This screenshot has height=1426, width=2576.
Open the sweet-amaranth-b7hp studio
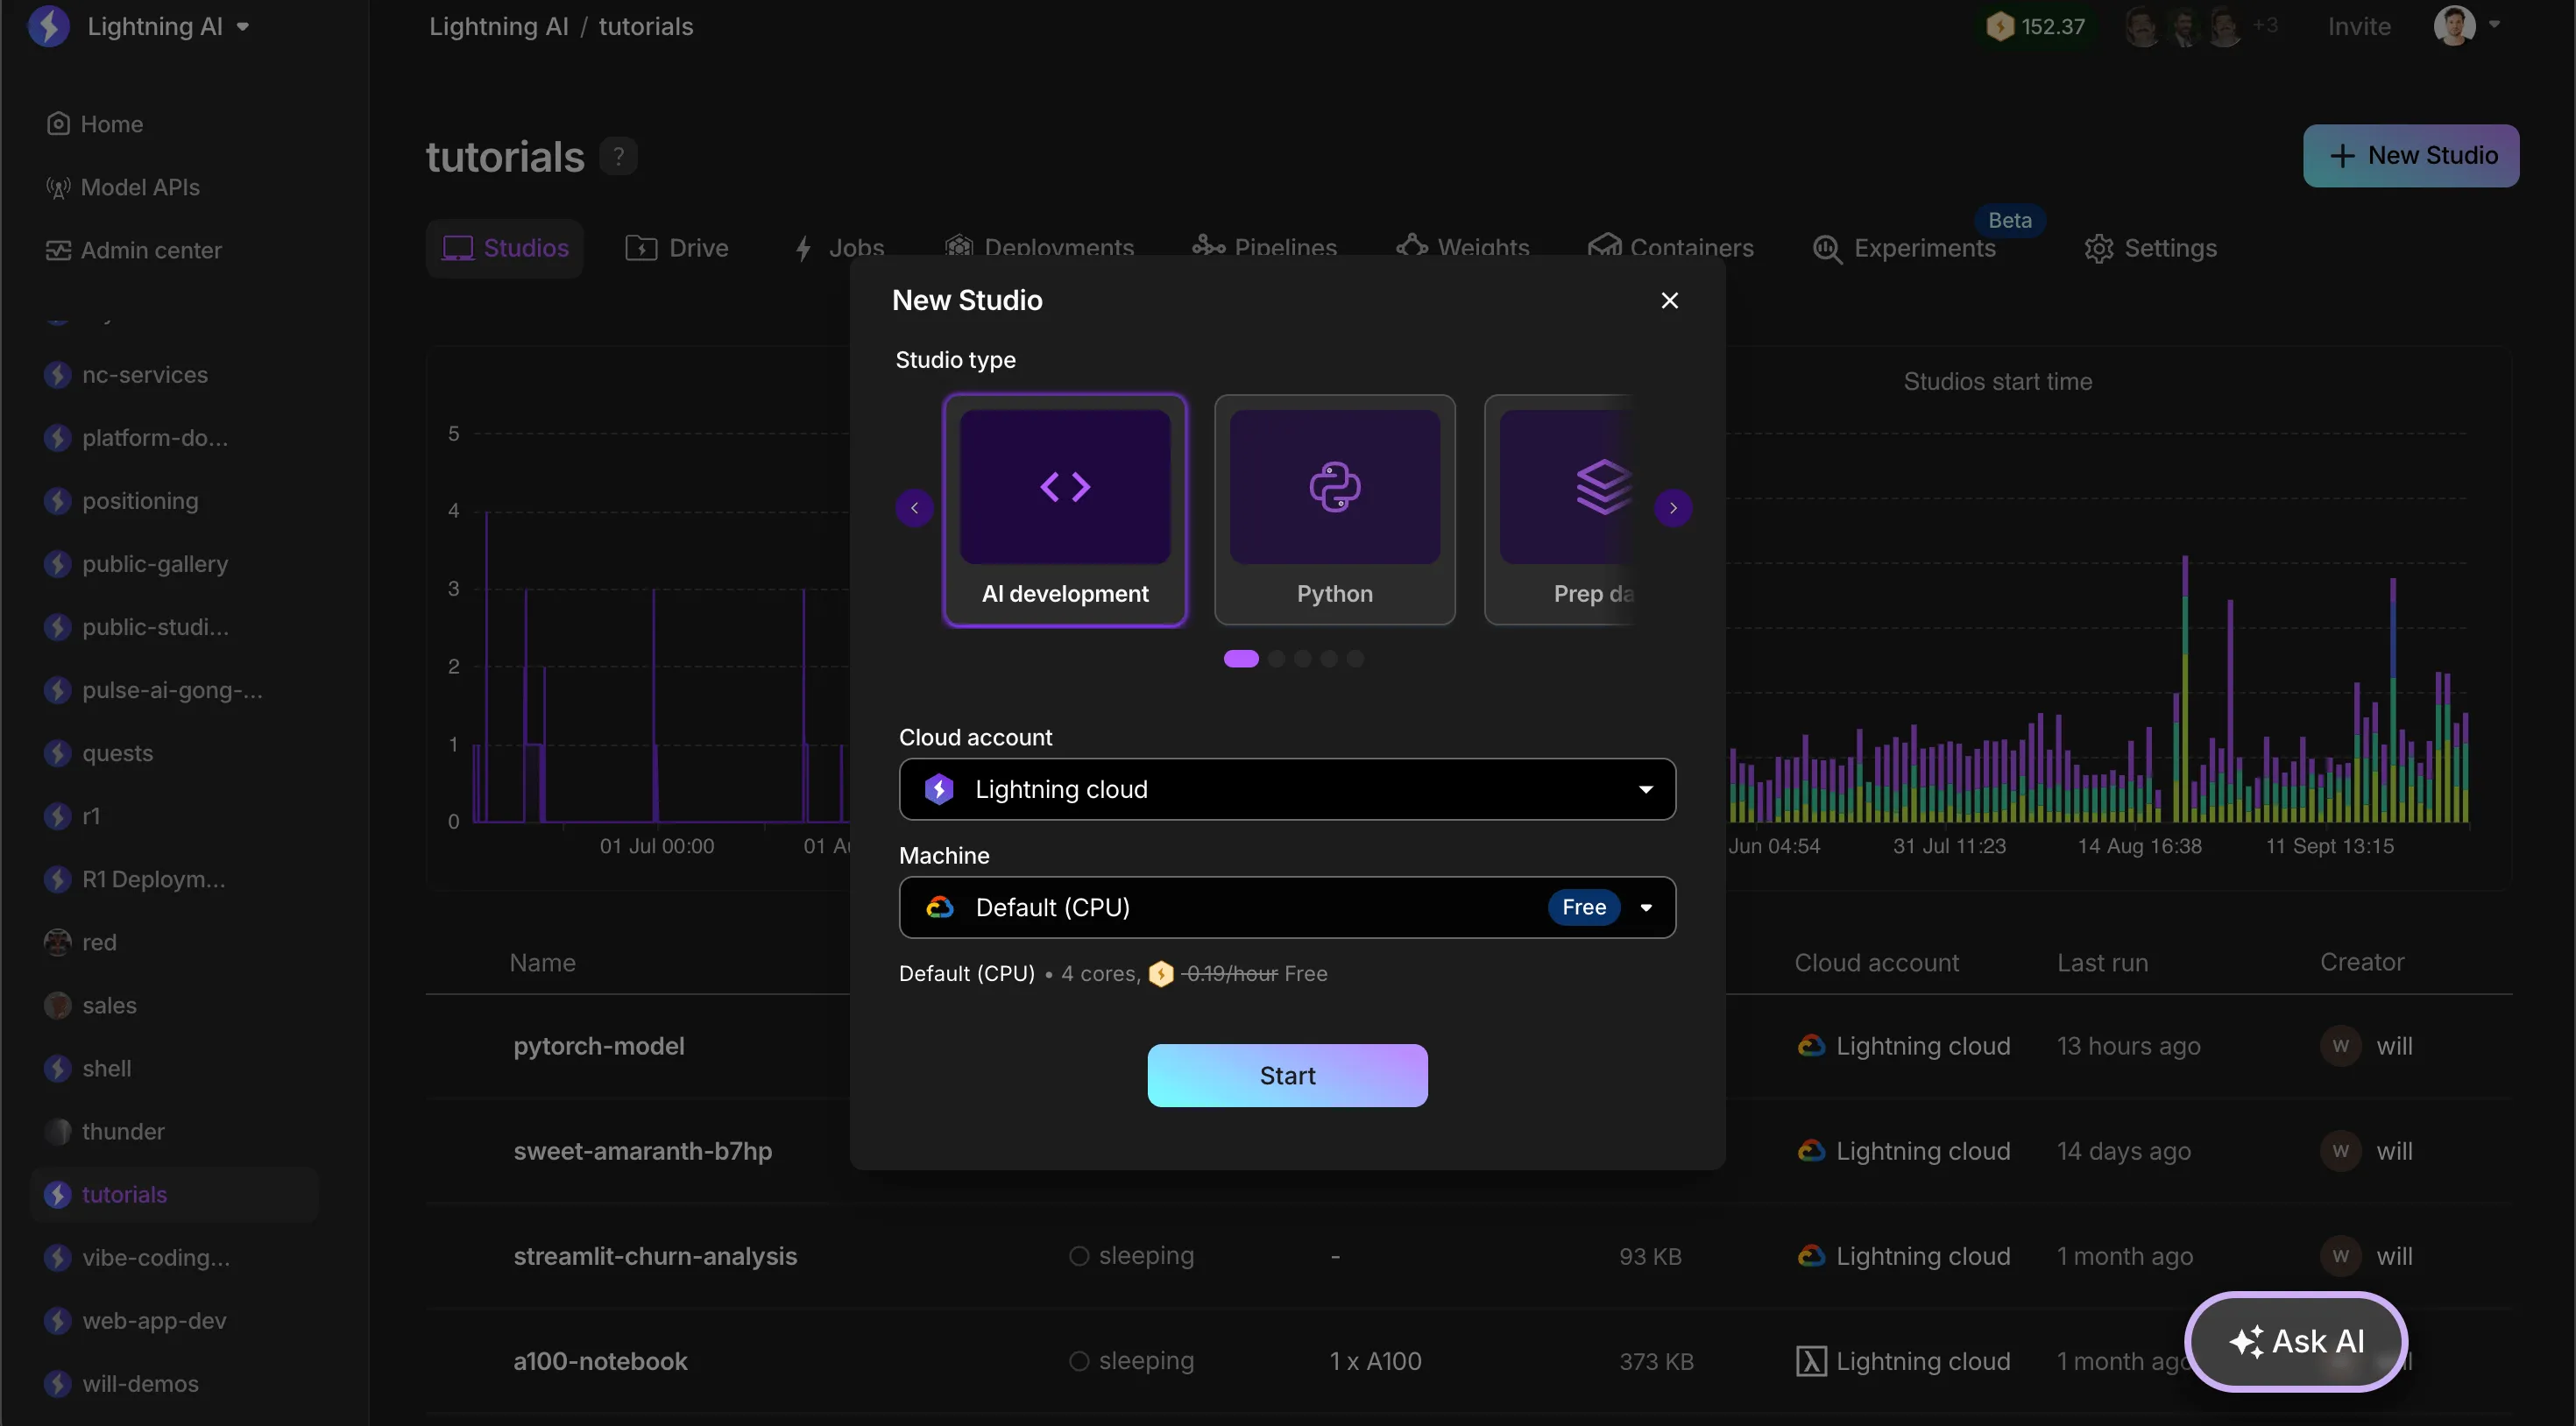tap(642, 1151)
